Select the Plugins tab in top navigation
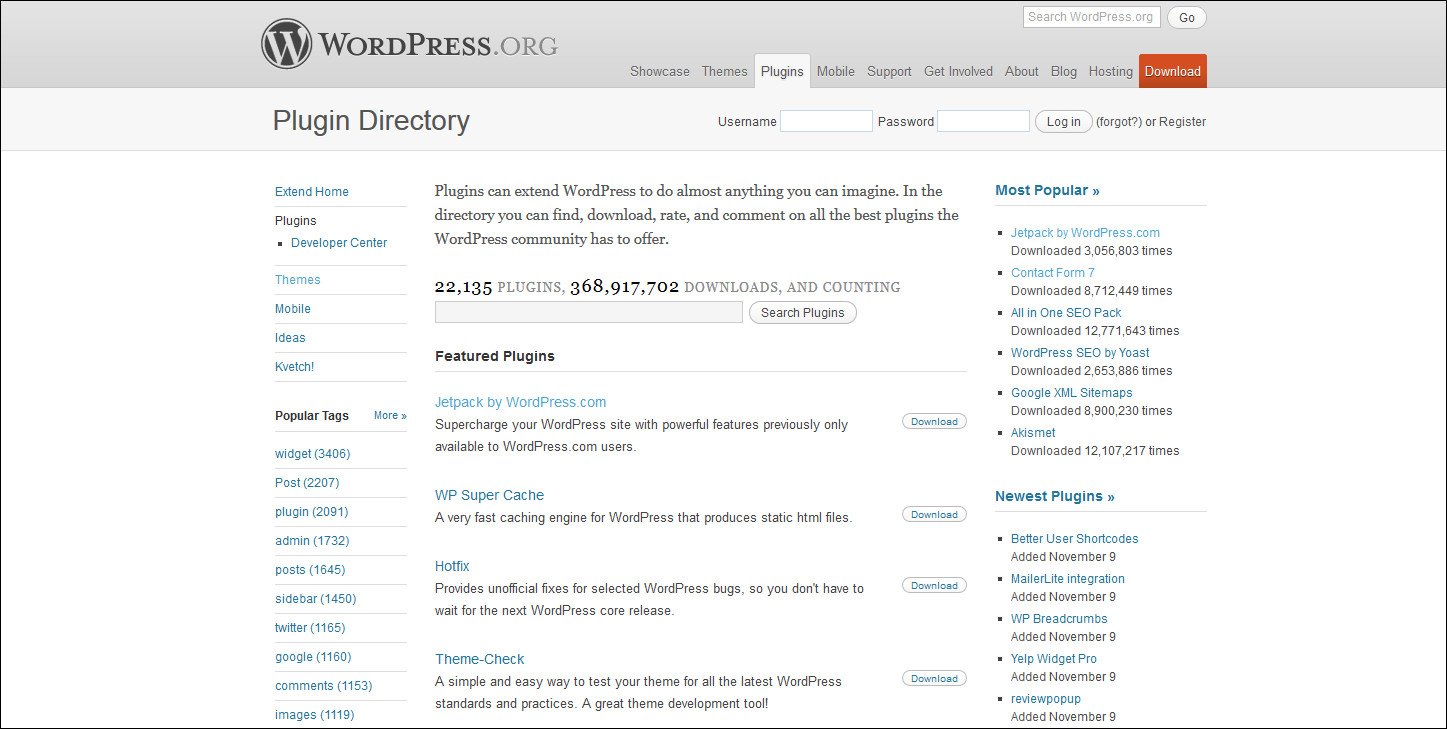 (x=782, y=71)
